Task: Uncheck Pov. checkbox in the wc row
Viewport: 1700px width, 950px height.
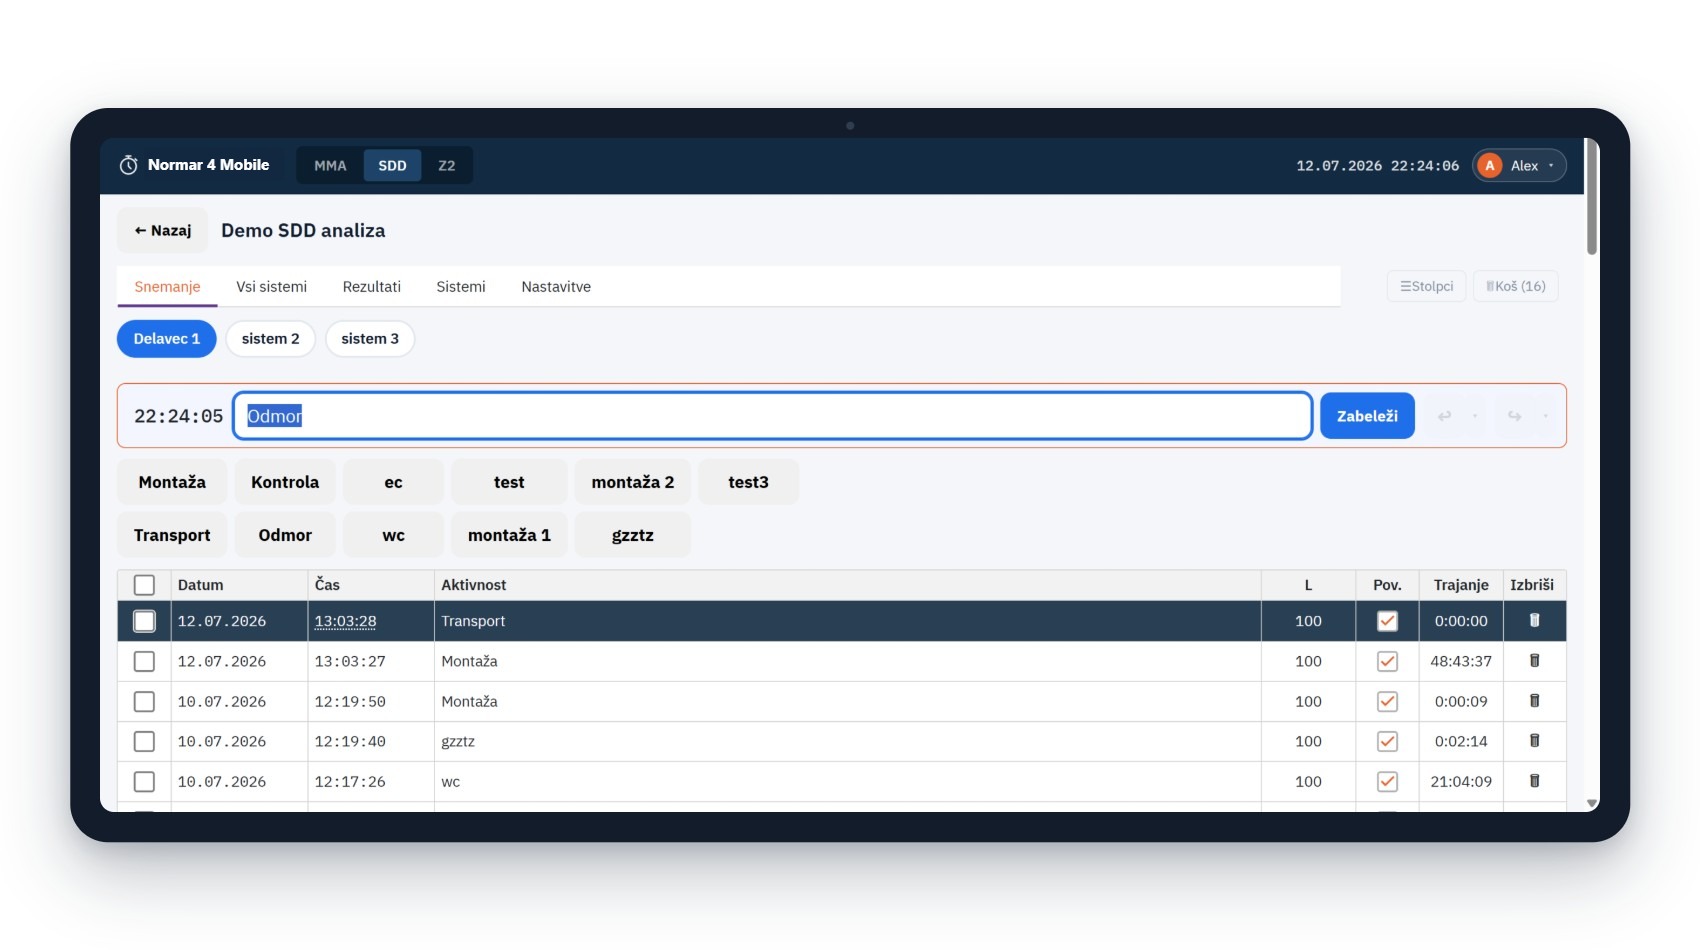Action: click(x=1387, y=781)
